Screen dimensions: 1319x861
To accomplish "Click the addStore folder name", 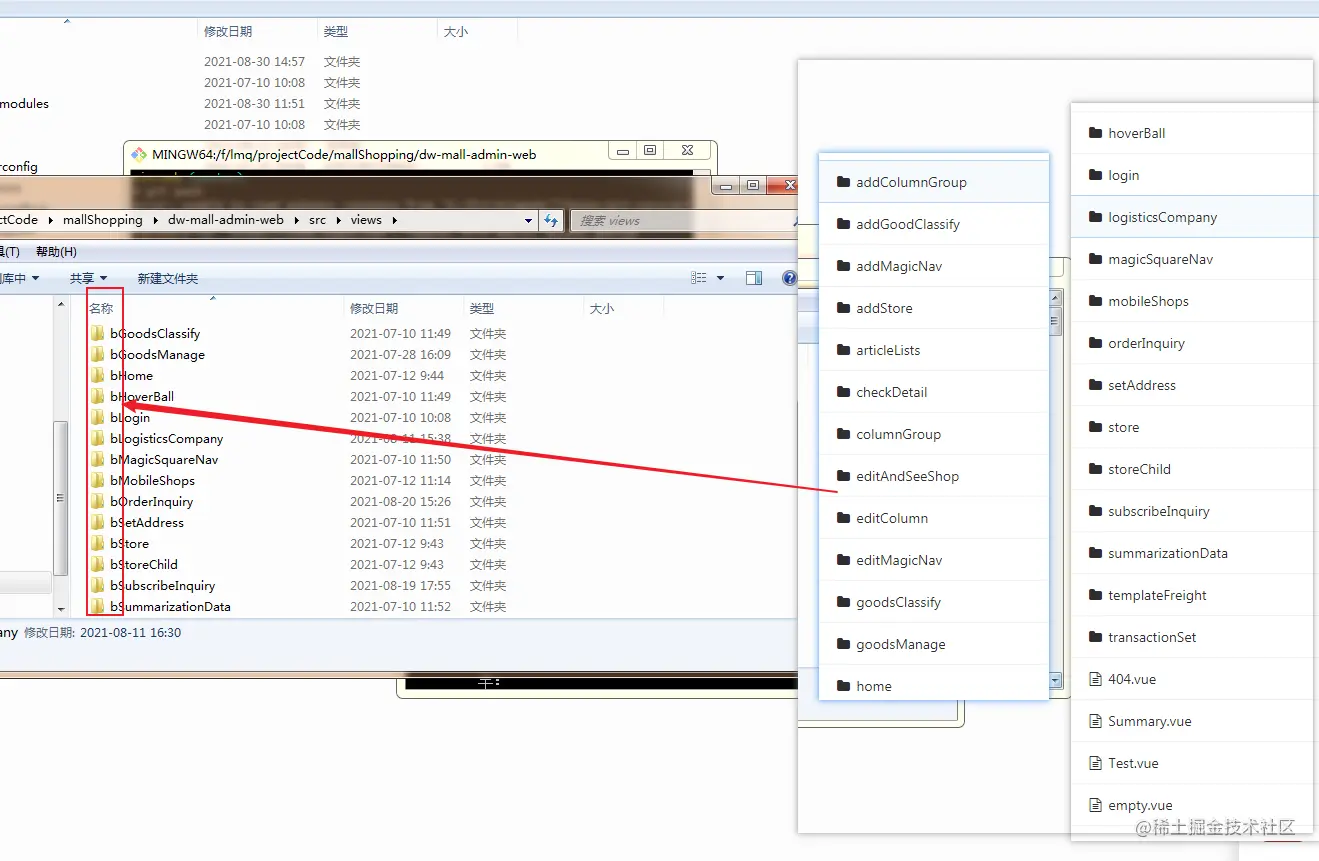I will [x=885, y=309].
